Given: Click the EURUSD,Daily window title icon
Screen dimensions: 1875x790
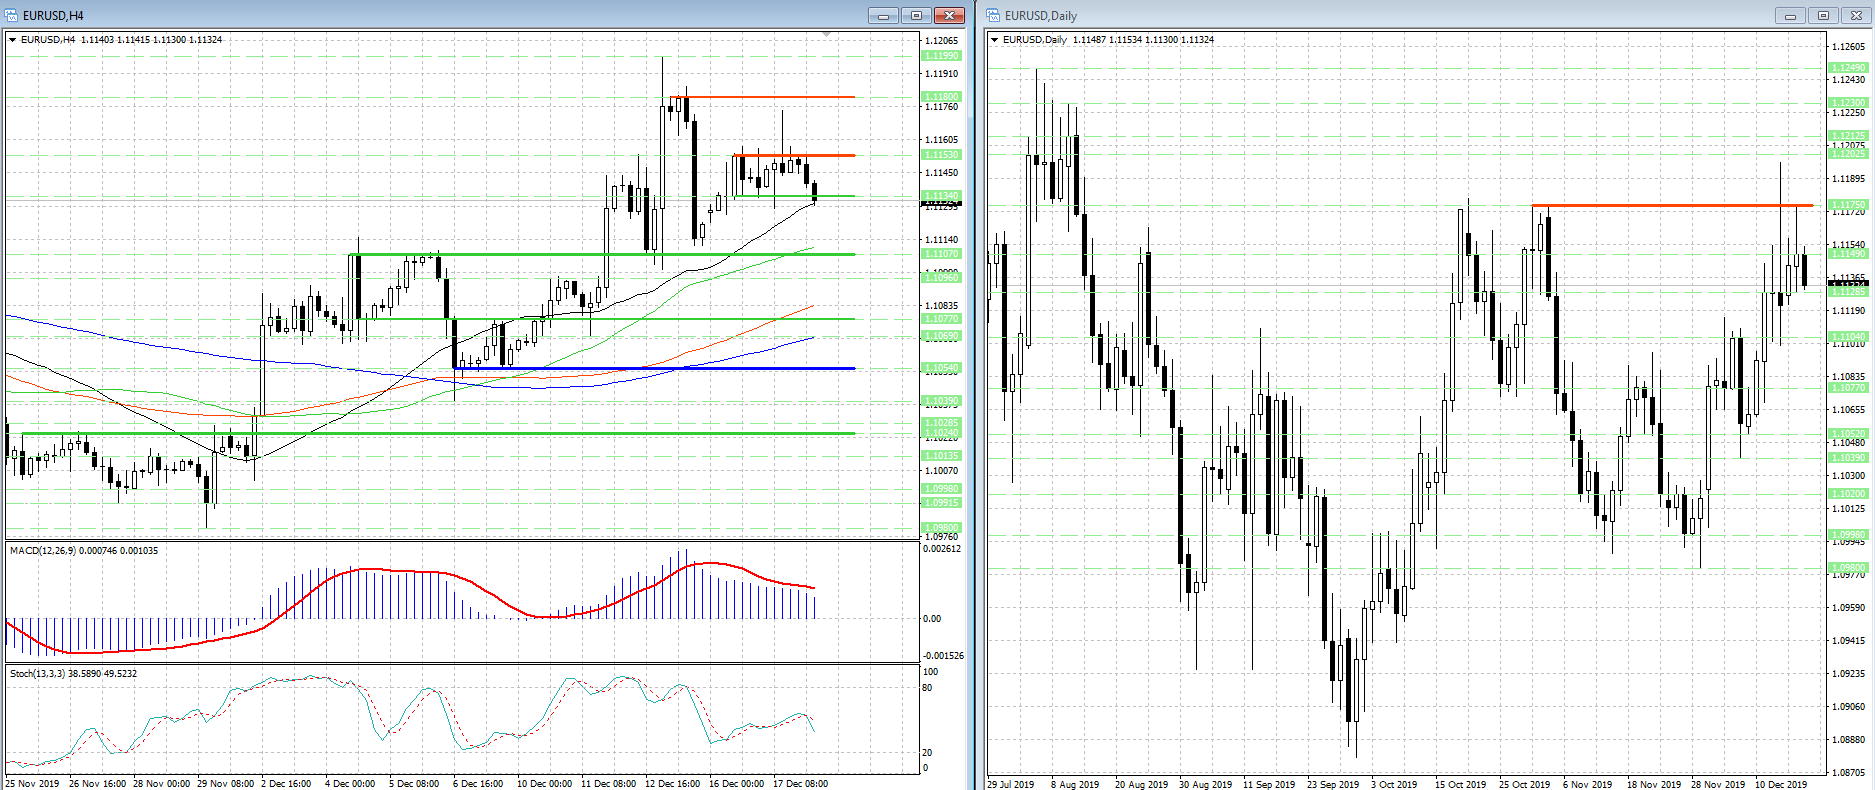Looking at the screenshot, I should (993, 15).
